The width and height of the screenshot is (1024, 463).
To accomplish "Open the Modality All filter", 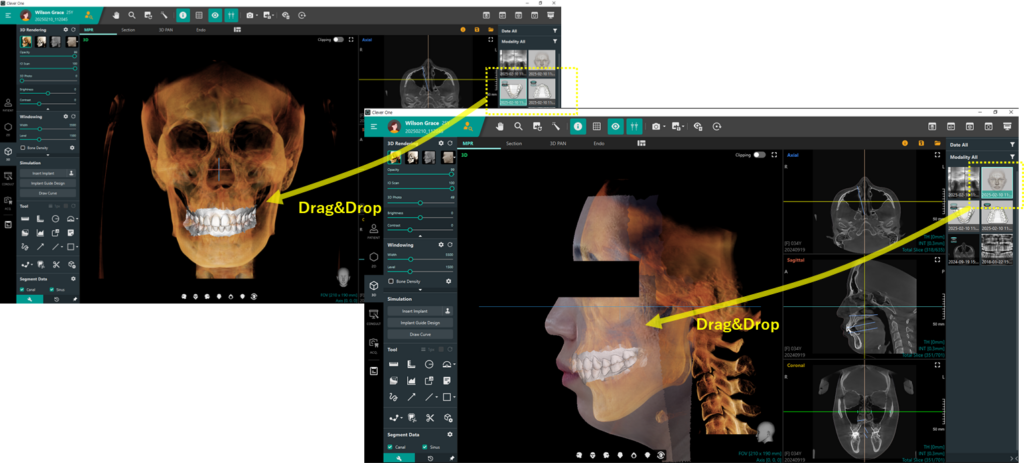I will (1012, 157).
